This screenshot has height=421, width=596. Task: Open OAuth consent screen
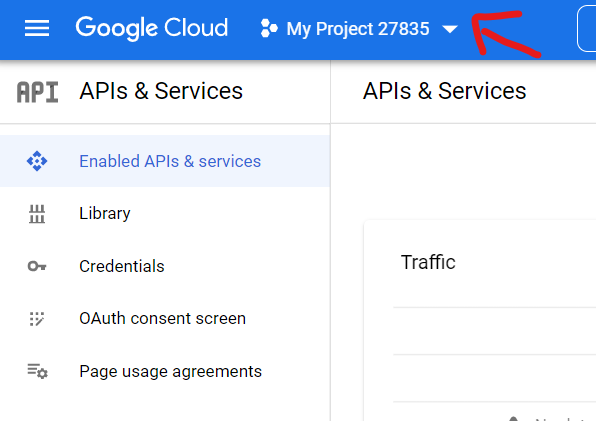point(165,318)
